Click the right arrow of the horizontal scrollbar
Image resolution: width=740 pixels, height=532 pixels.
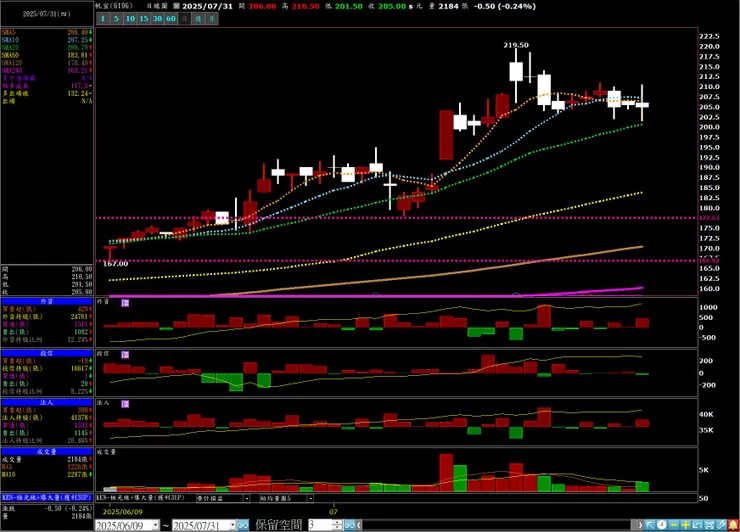pos(640,525)
